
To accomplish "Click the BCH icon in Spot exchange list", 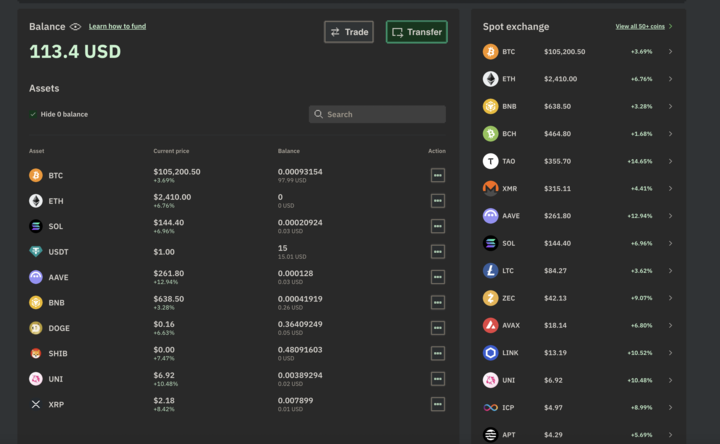I will pyautogui.click(x=490, y=134).
